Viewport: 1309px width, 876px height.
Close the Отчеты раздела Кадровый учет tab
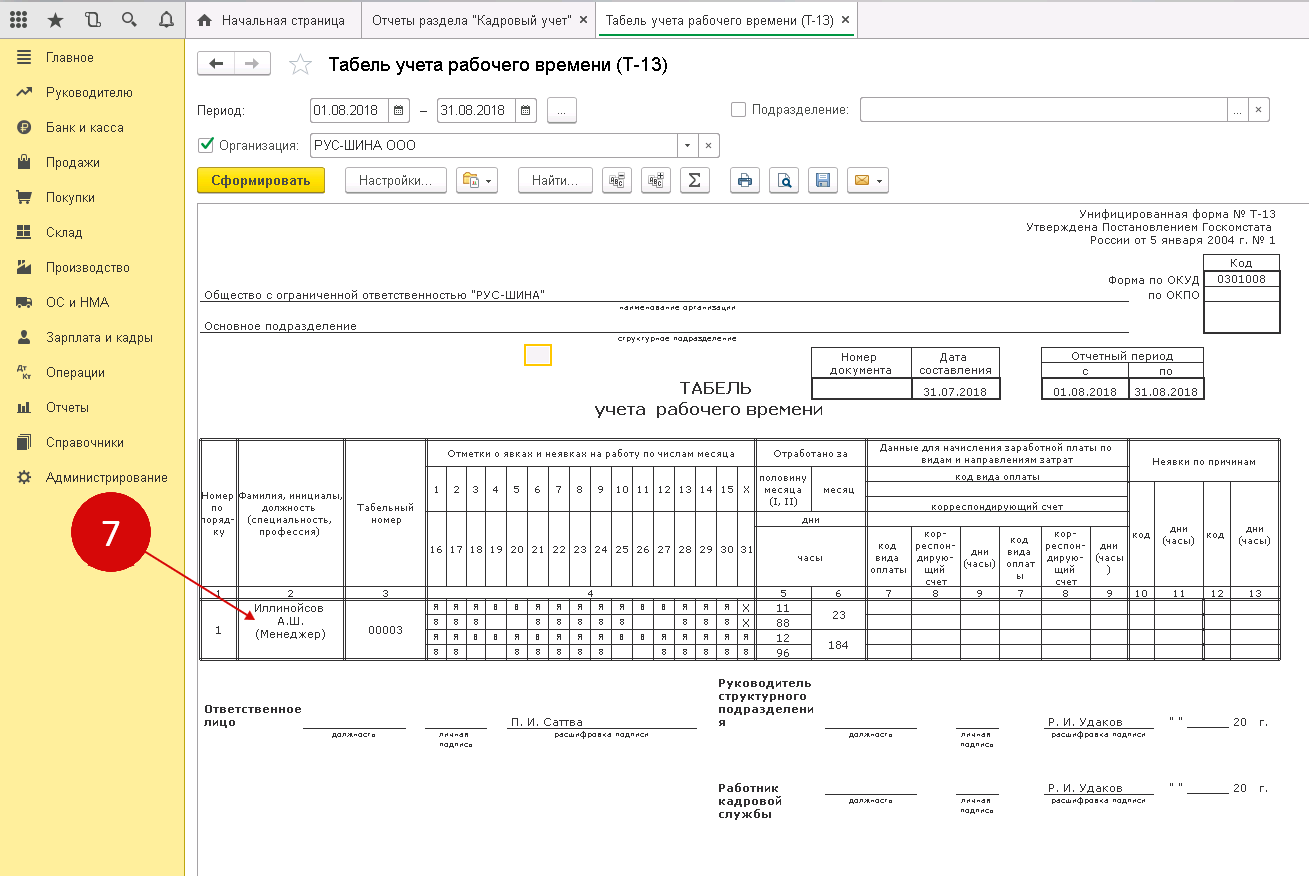tap(583, 20)
